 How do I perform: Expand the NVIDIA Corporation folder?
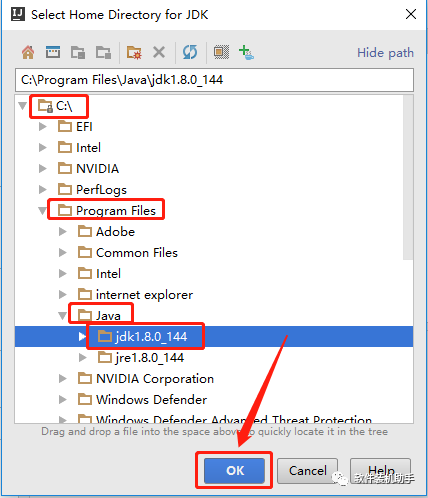coord(62,379)
